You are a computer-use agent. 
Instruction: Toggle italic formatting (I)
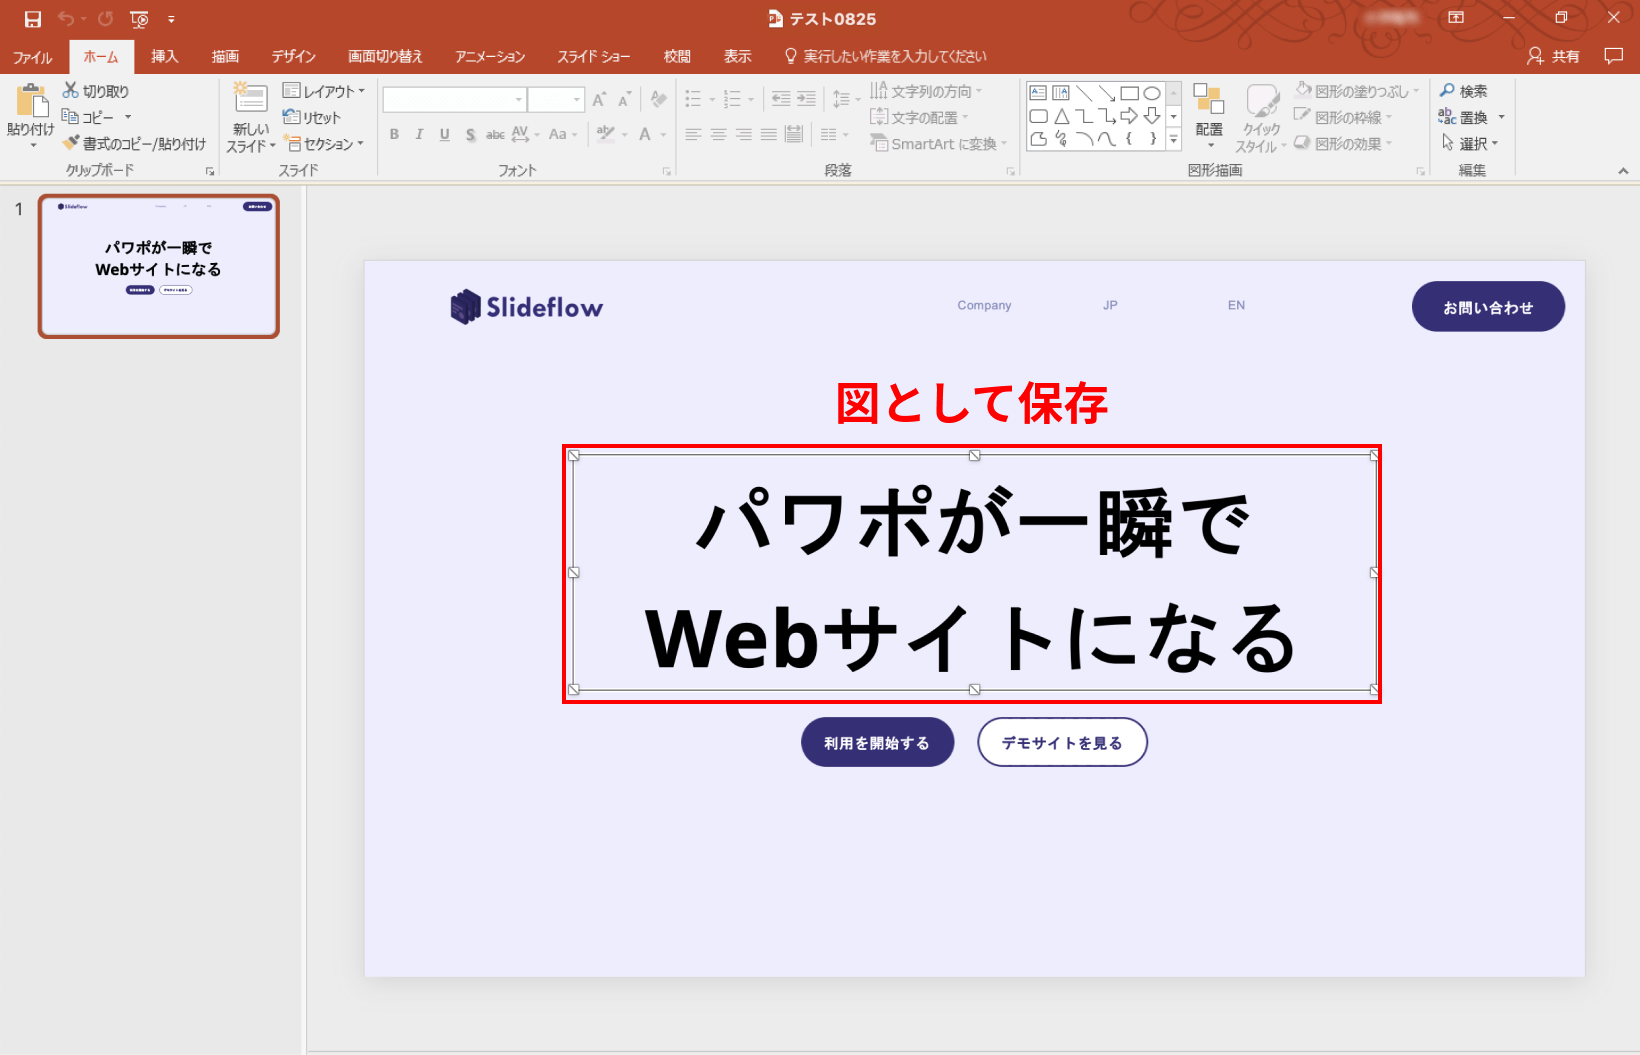coord(419,134)
